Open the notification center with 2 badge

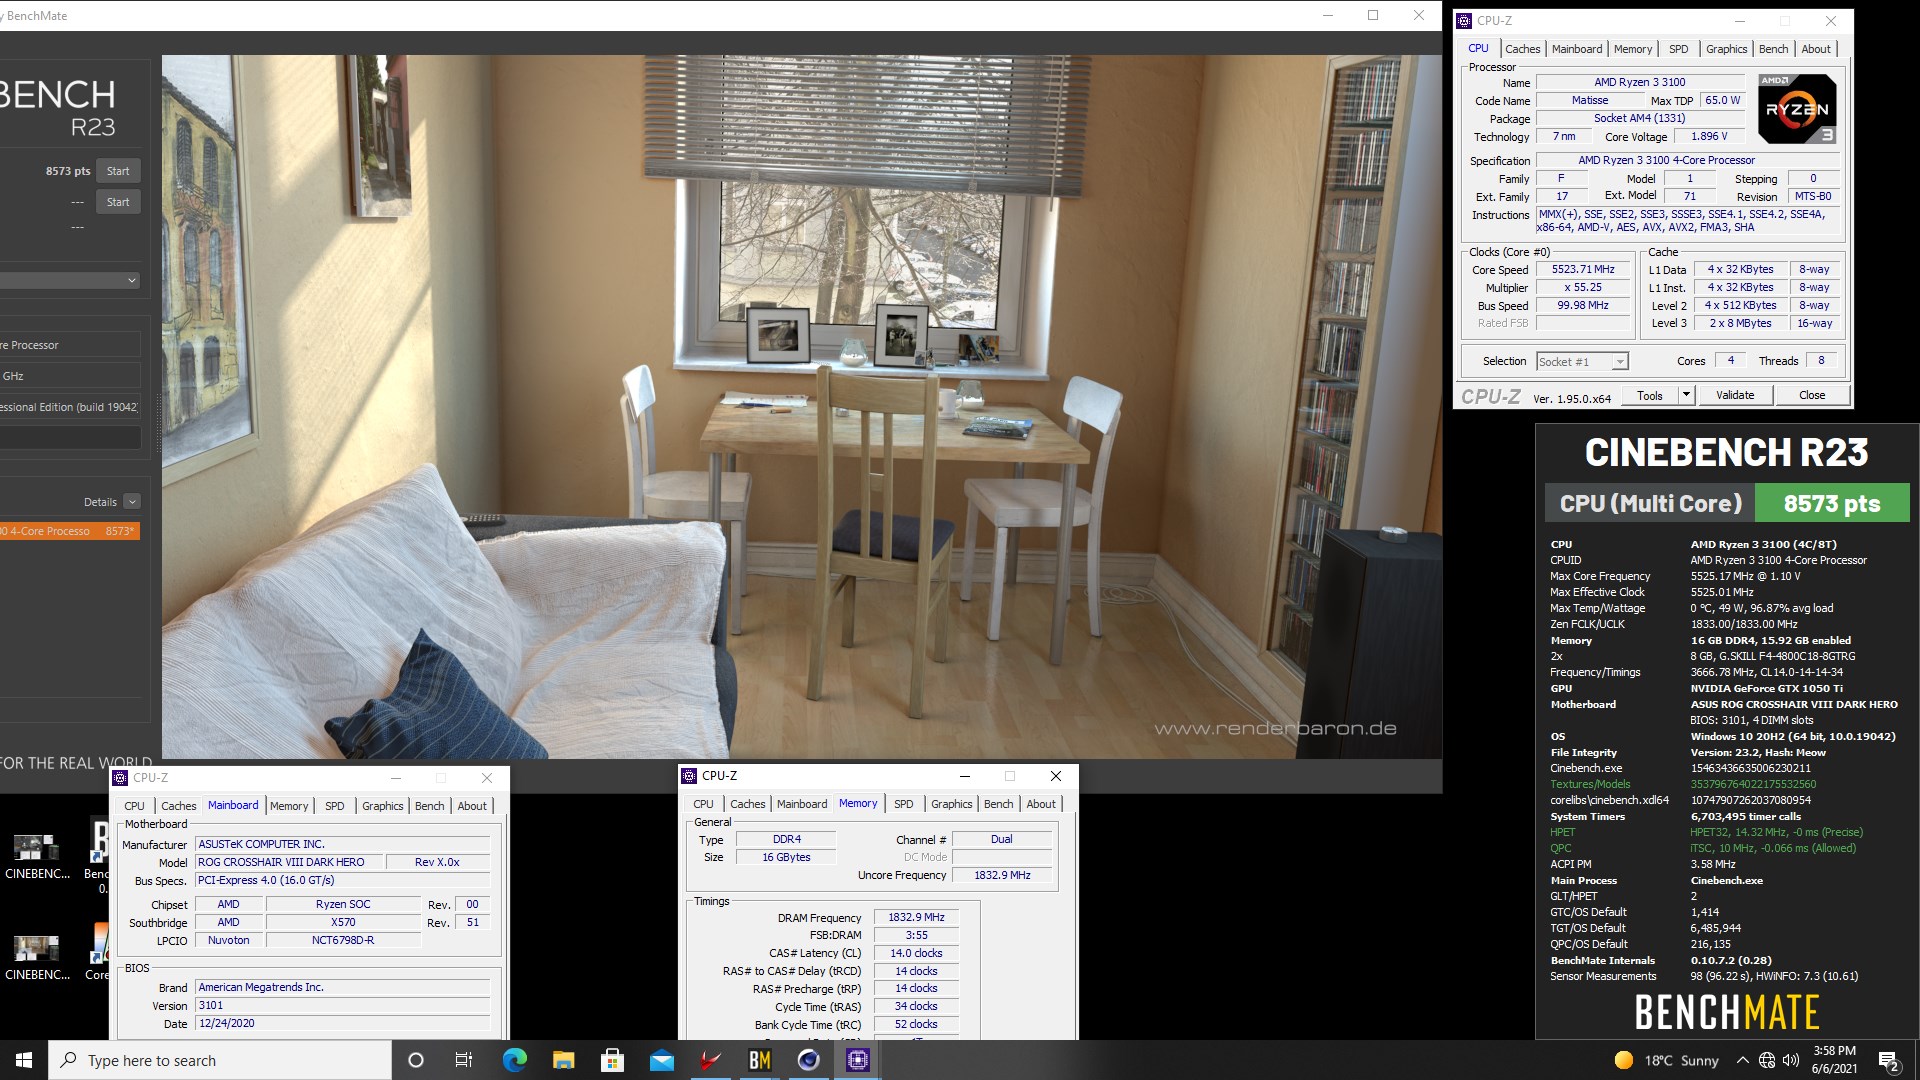click(1889, 1060)
